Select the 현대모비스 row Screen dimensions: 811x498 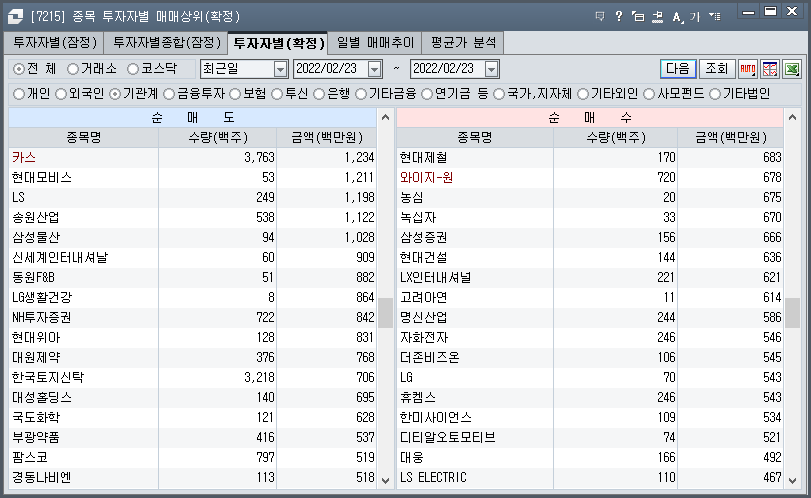(x=192, y=178)
